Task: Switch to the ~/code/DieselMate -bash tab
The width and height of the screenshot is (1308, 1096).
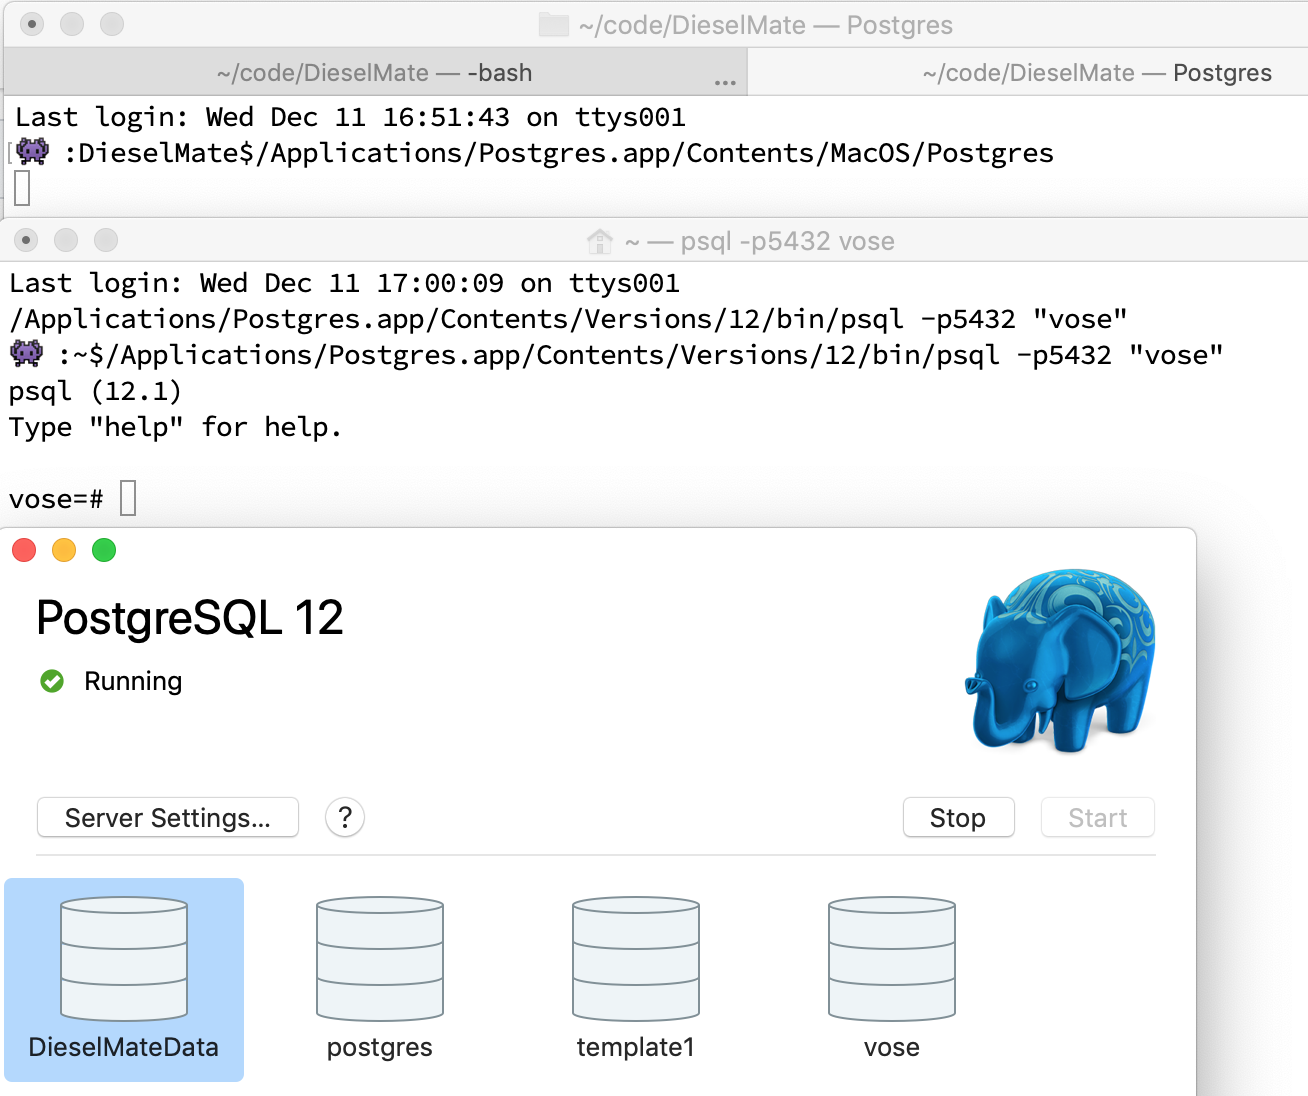Action: 375,73
